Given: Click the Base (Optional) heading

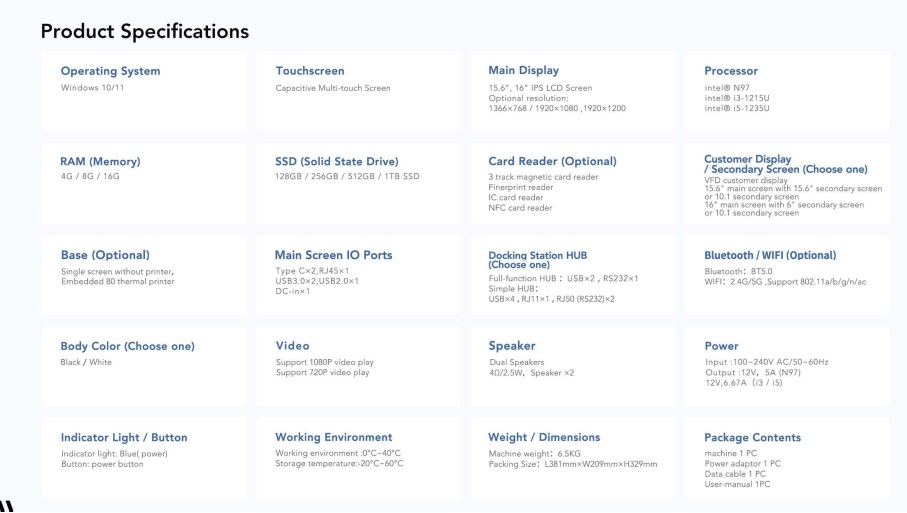Looking at the screenshot, I should [x=105, y=255].
